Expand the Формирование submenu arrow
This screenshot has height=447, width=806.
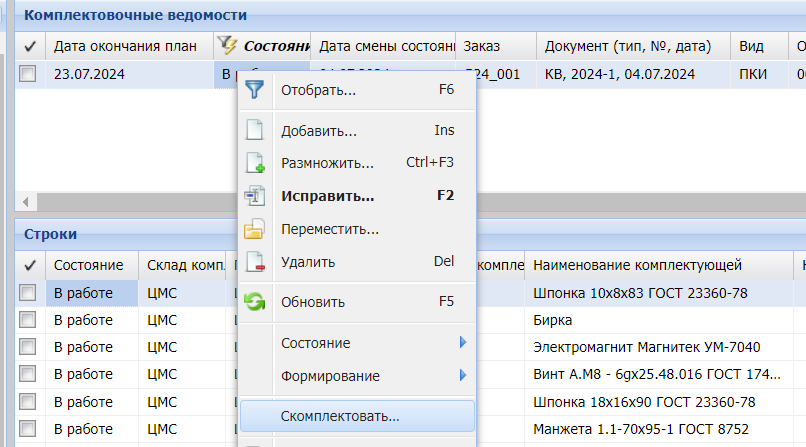tap(463, 376)
